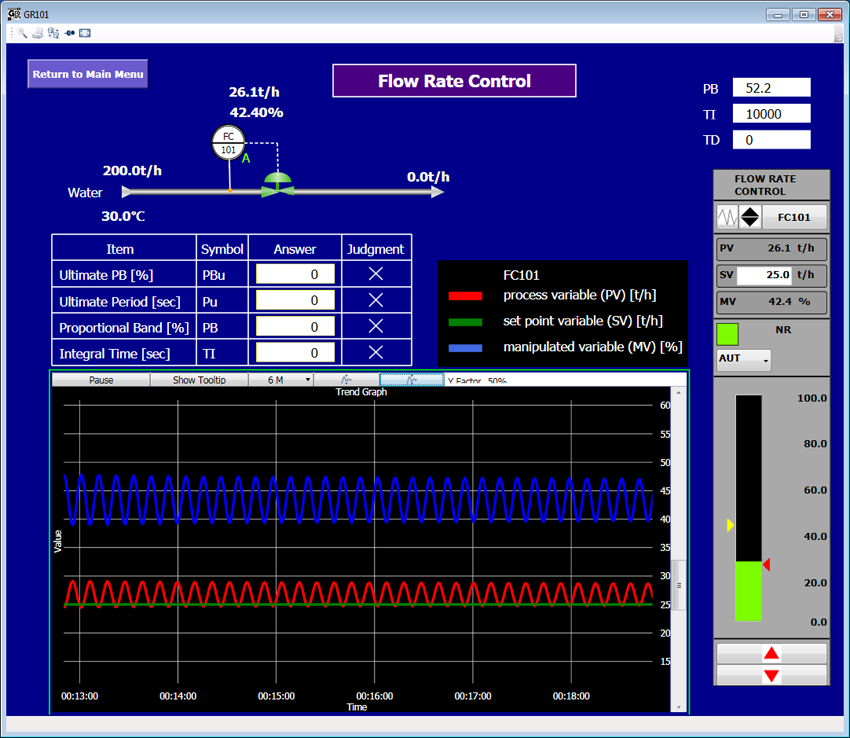
Task: Click the FC101 tag button on faceplate
Action: (794, 217)
